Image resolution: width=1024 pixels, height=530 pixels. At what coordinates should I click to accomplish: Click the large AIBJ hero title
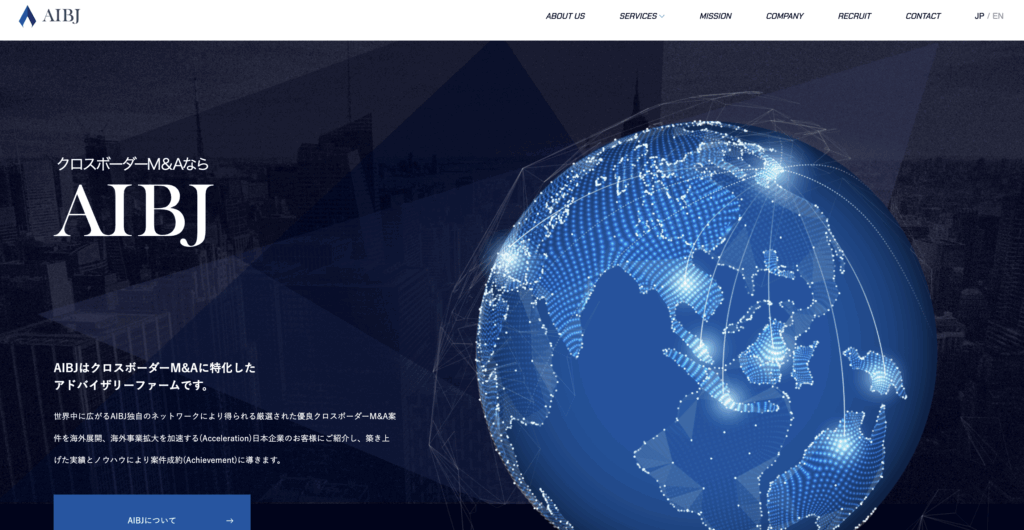tap(134, 214)
